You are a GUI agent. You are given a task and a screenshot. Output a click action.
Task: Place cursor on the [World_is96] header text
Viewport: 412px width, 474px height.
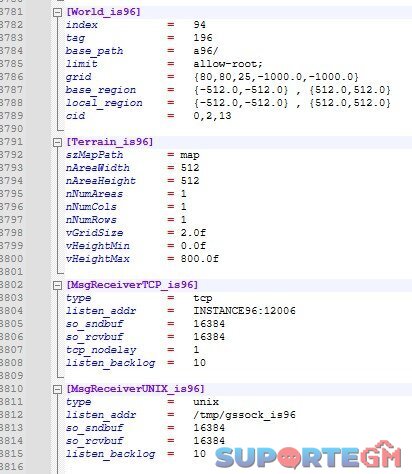[x=103, y=12]
